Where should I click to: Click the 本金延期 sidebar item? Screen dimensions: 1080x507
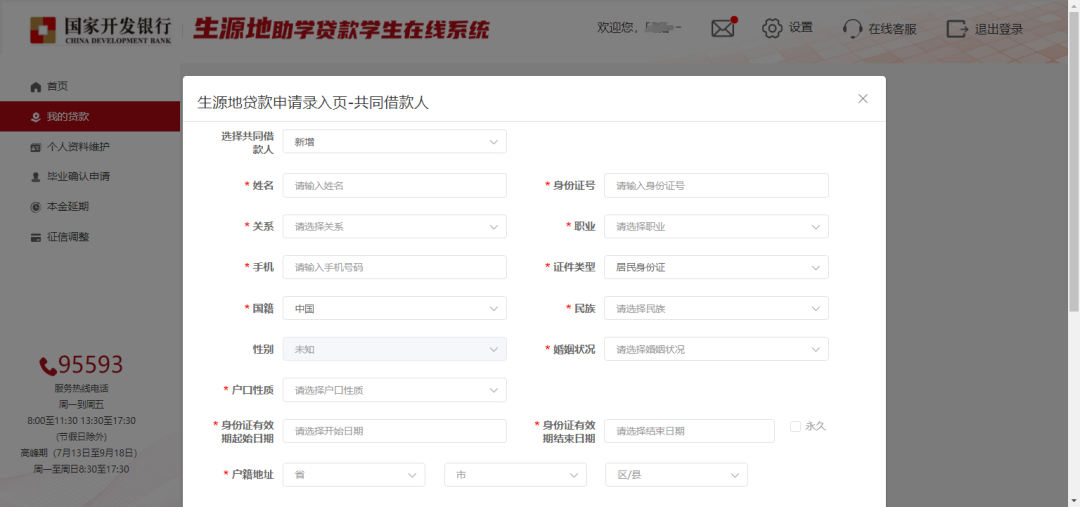pyautogui.click(x=68, y=207)
